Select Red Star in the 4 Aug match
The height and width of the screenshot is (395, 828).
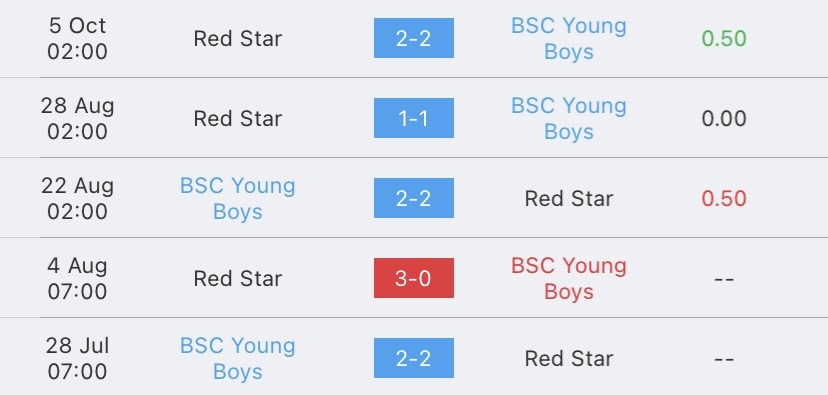coord(238,278)
